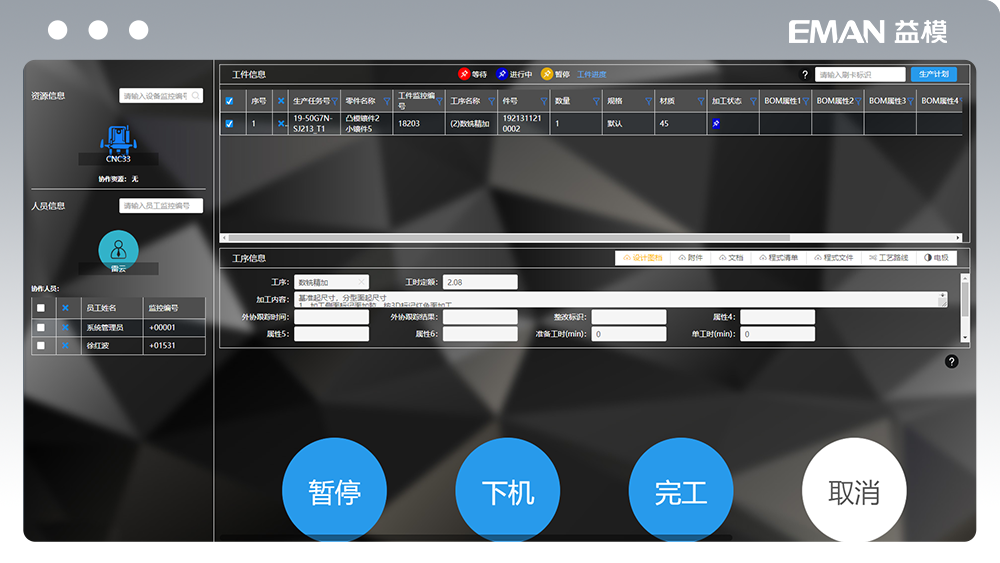The width and height of the screenshot is (1000, 563).
Task: Open the 程式清单 tab
Action: [x=783, y=258]
